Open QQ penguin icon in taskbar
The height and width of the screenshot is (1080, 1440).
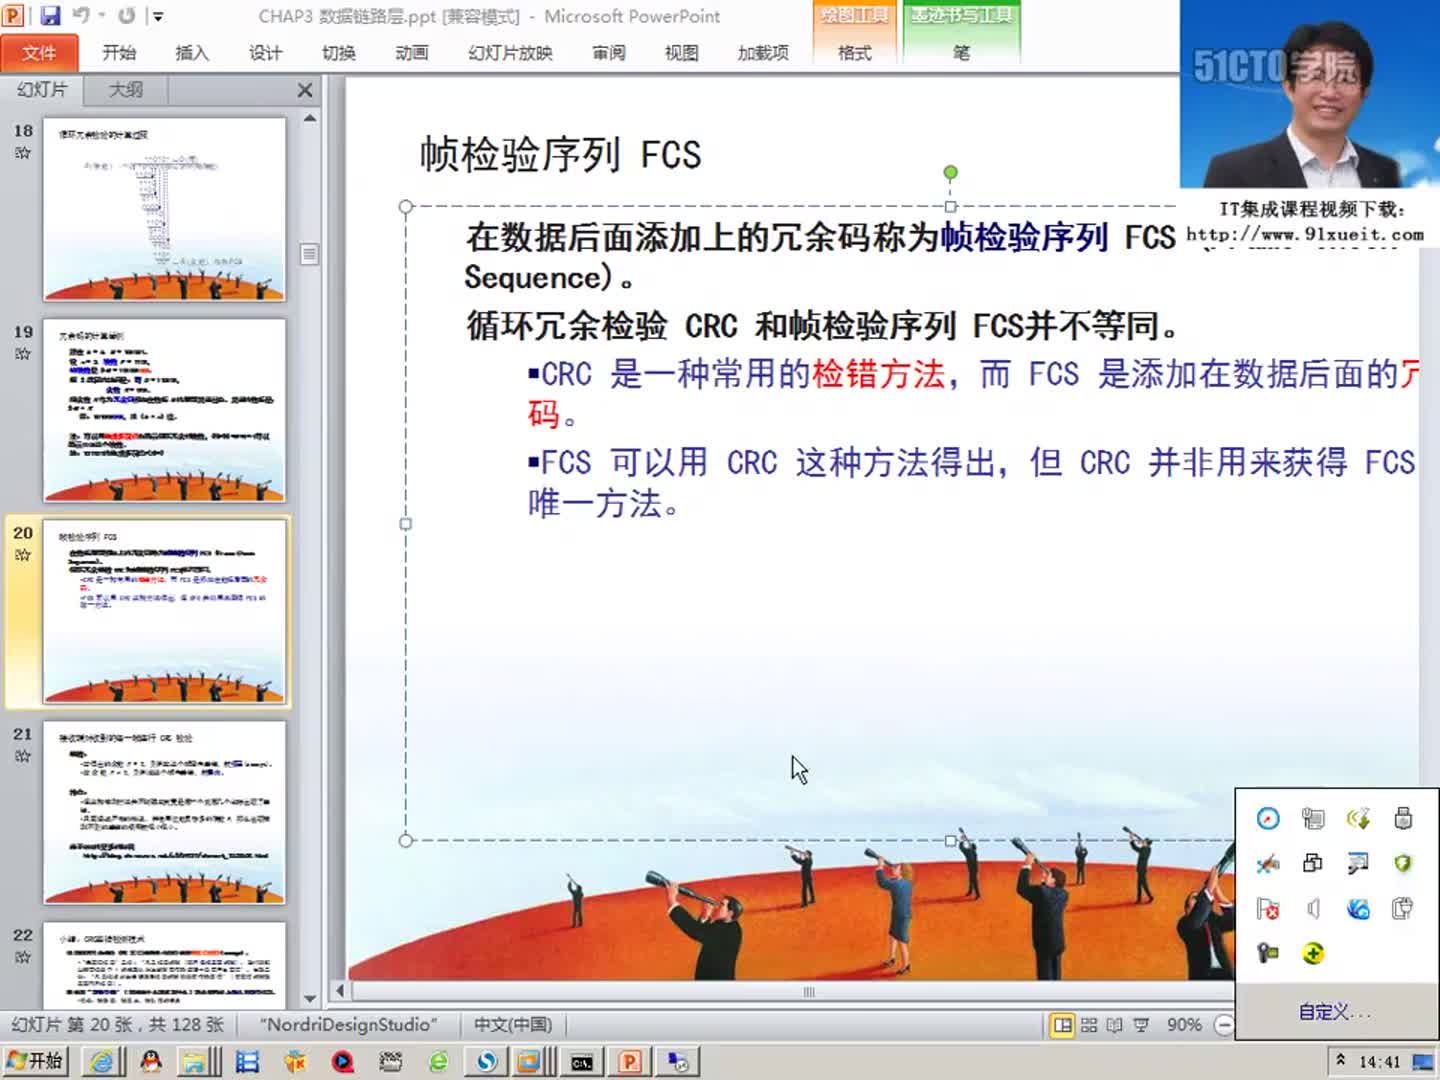pos(151,1061)
